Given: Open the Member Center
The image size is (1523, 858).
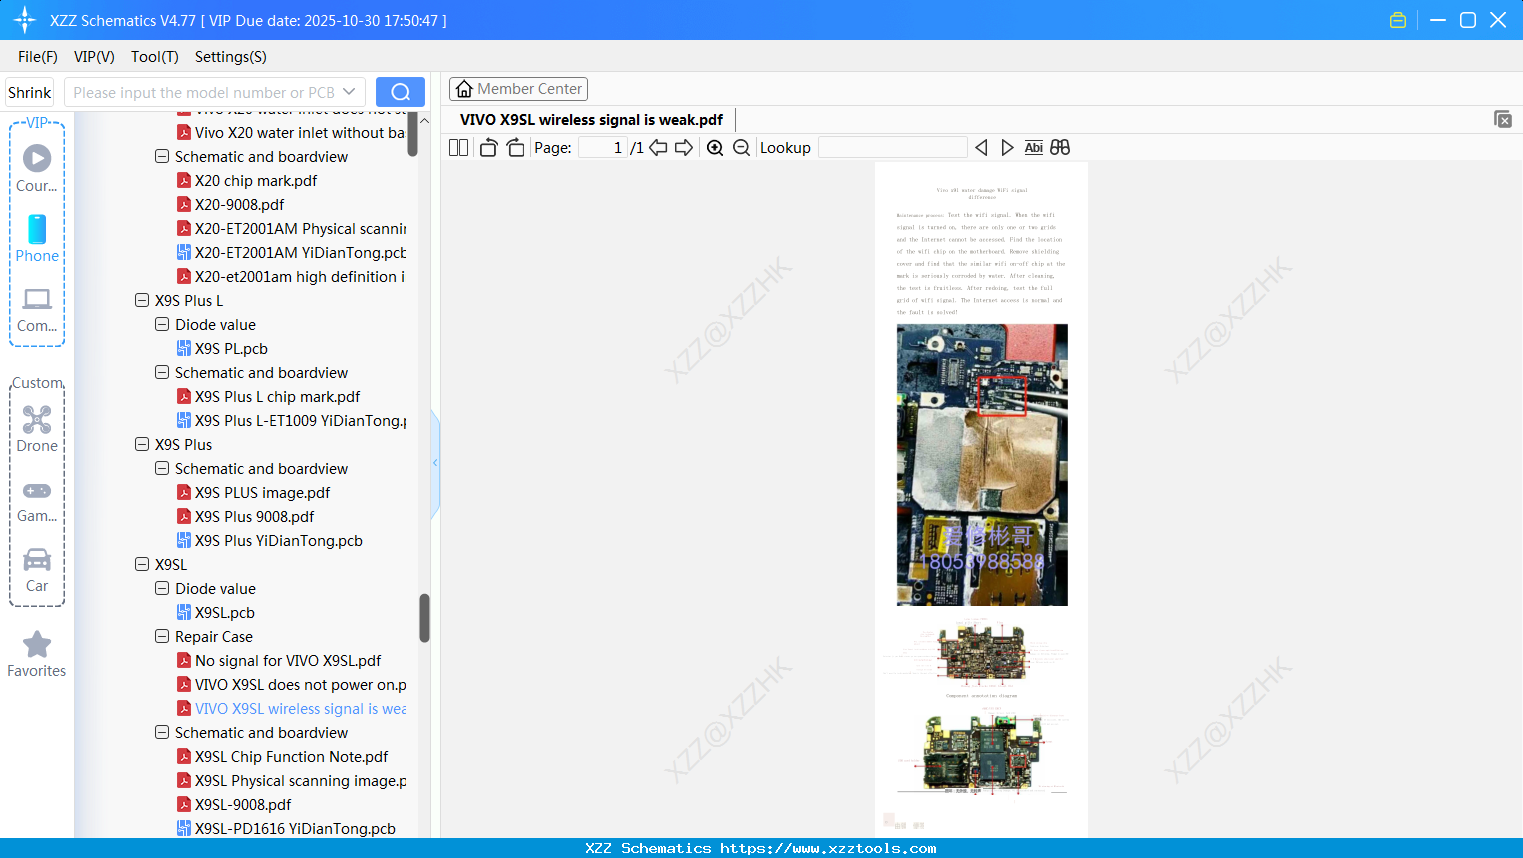Looking at the screenshot, I should click(518, 89).
